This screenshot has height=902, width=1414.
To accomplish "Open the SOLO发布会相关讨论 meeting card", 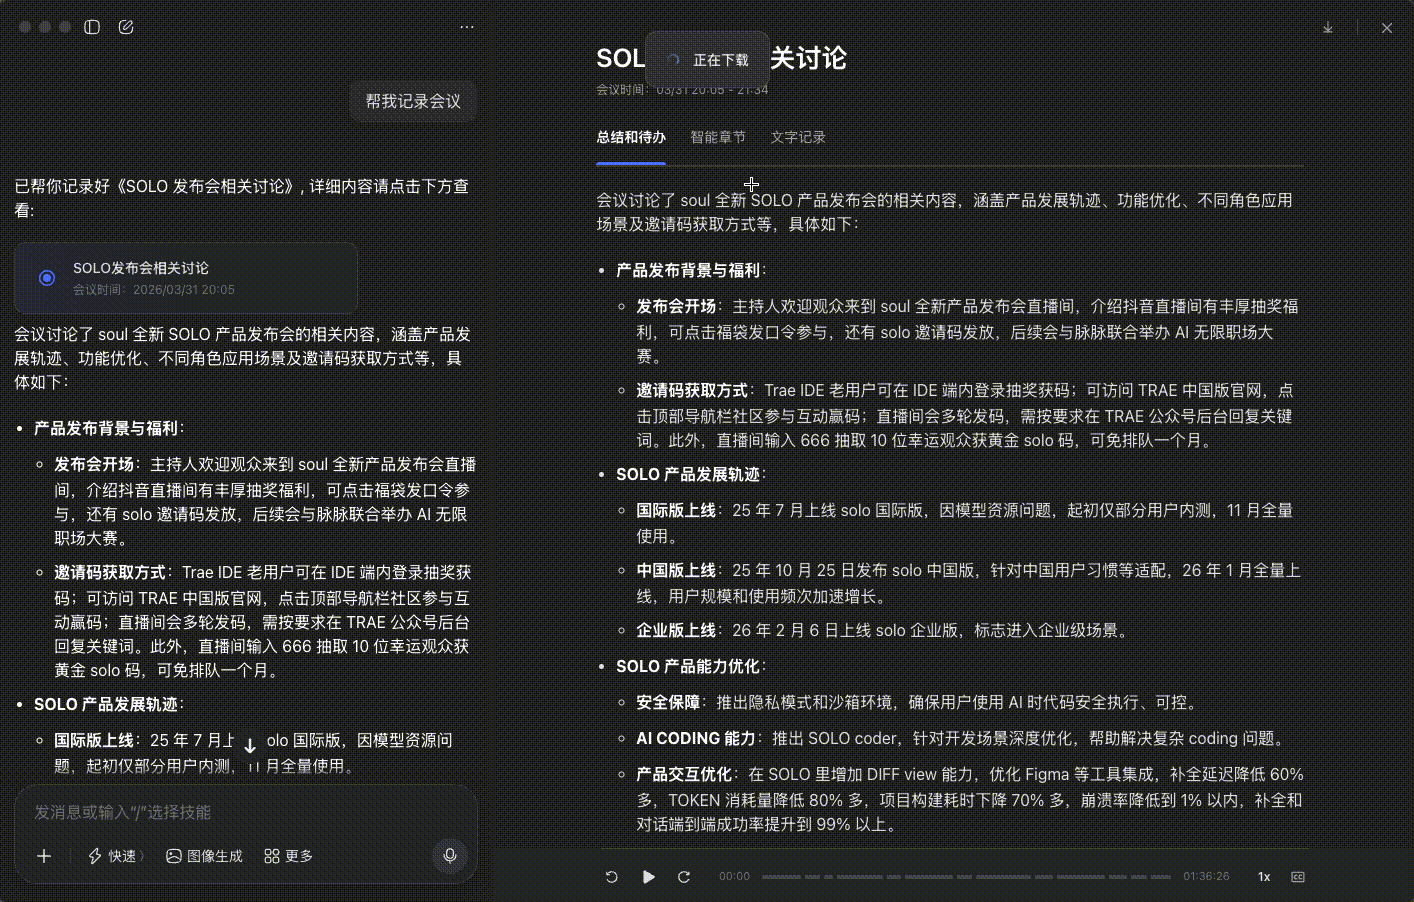I will click(186, 278).
